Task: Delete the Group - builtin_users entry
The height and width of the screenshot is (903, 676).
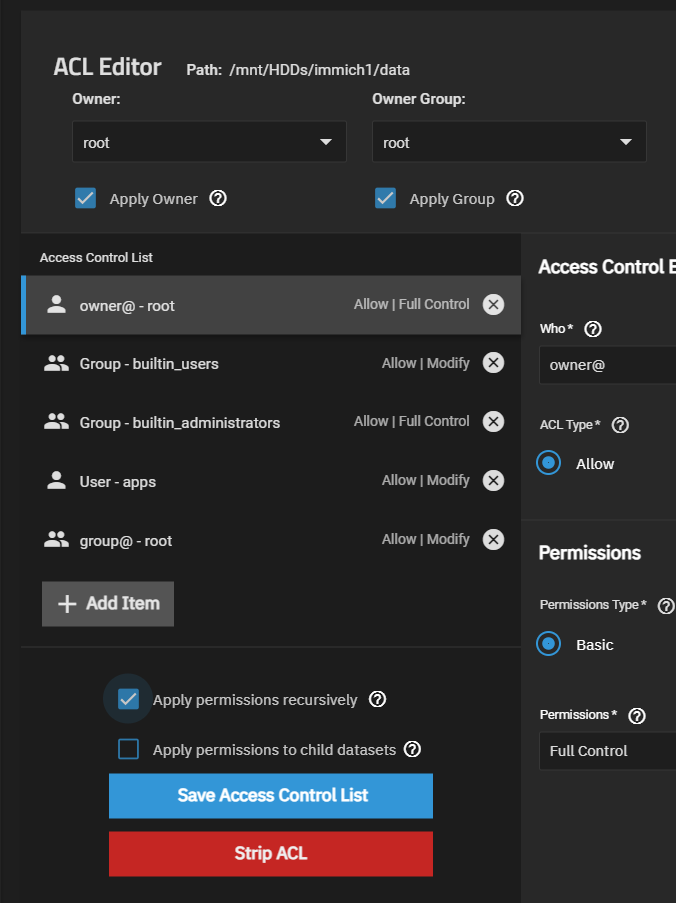Action: pos(493,363)
